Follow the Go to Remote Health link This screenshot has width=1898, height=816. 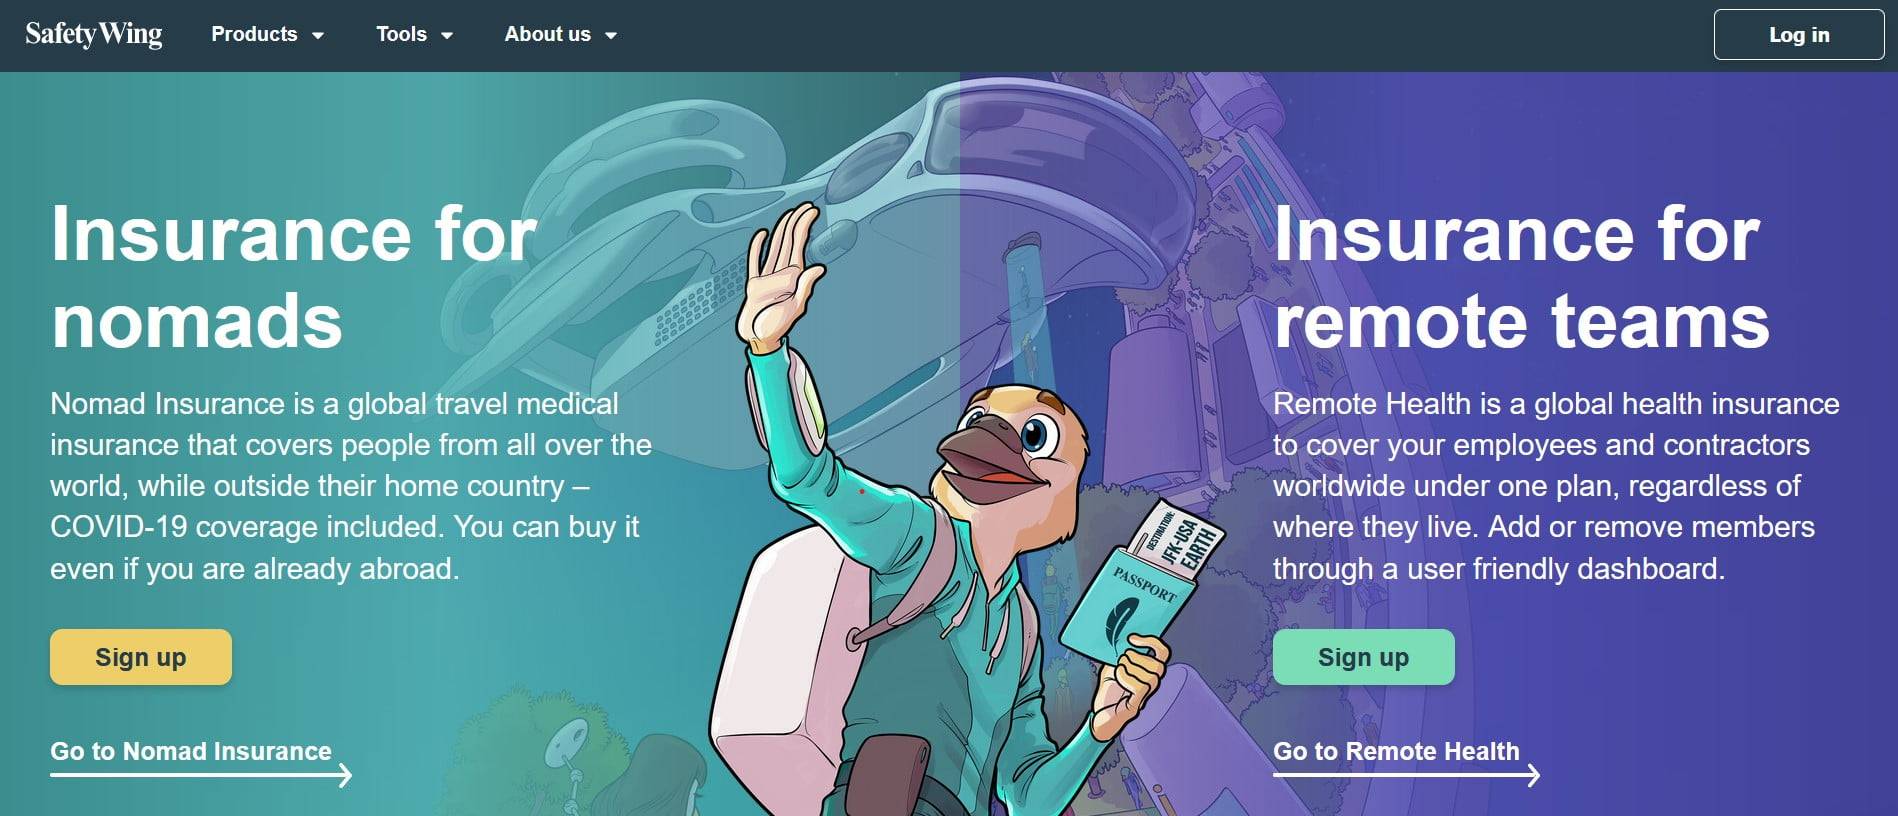pos(1396,751)
